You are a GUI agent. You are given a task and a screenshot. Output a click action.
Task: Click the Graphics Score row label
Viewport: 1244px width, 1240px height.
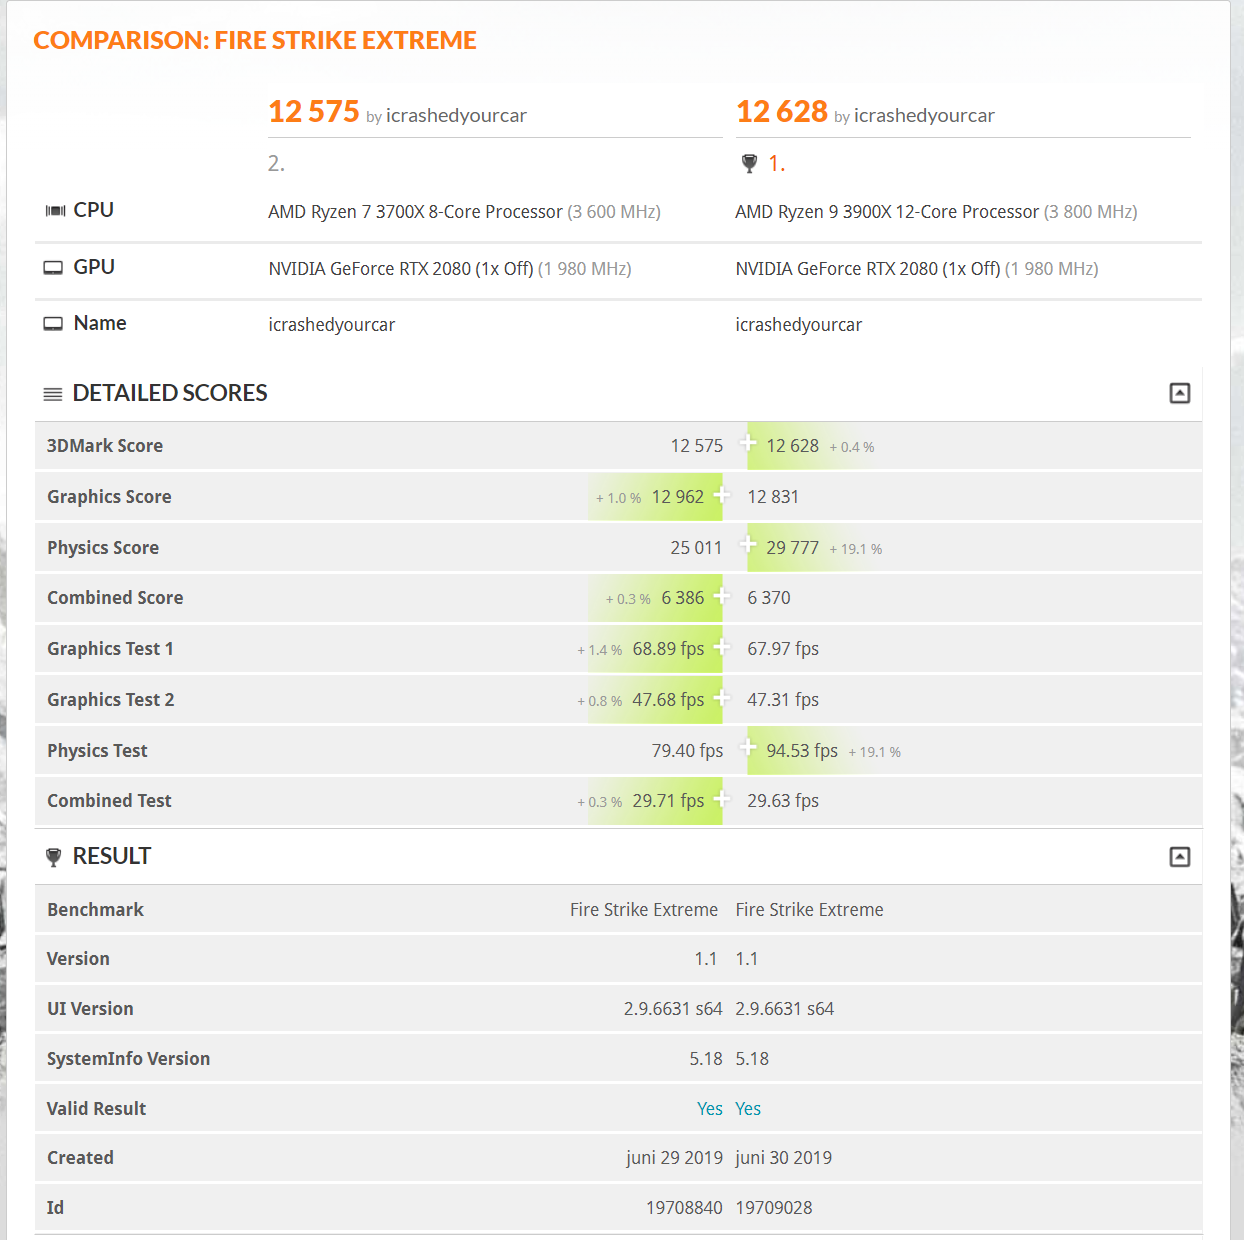click(109, 497)
